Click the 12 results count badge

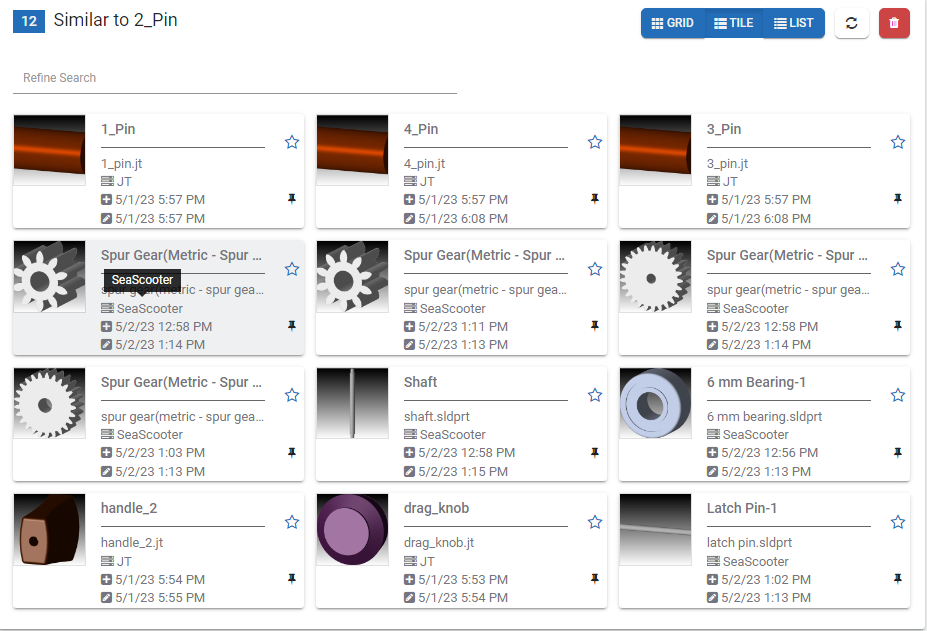coord(29,20)
